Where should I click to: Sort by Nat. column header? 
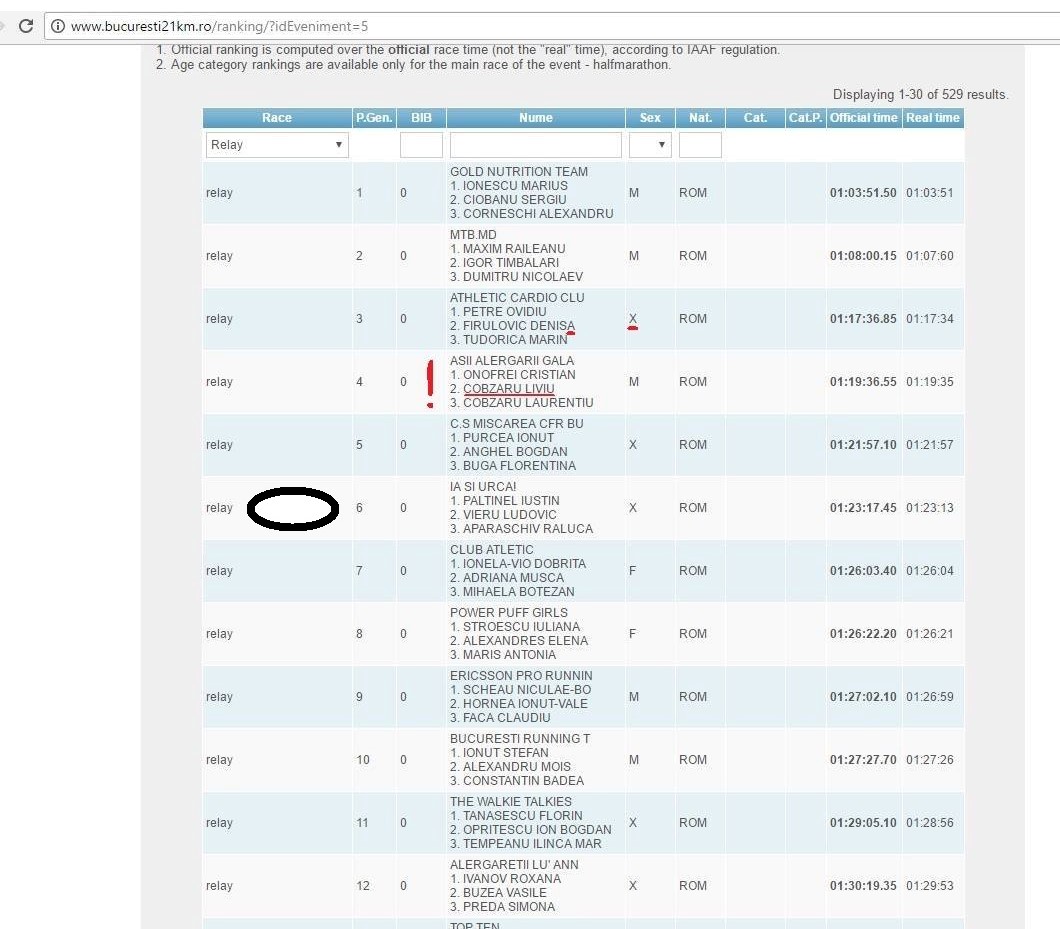700,118
